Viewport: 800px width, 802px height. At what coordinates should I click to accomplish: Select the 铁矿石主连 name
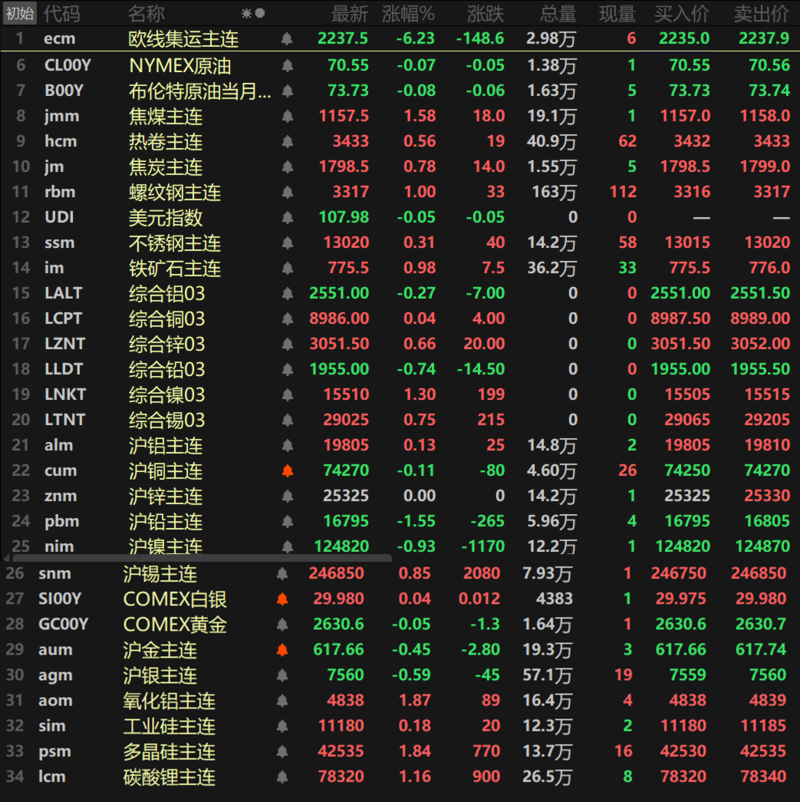pyautogui.click(x=175, y=269)
